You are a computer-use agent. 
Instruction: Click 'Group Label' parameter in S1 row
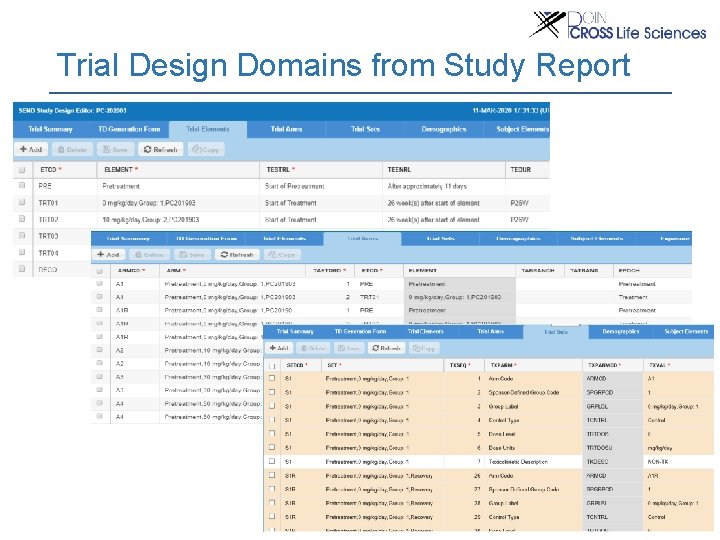503,406
